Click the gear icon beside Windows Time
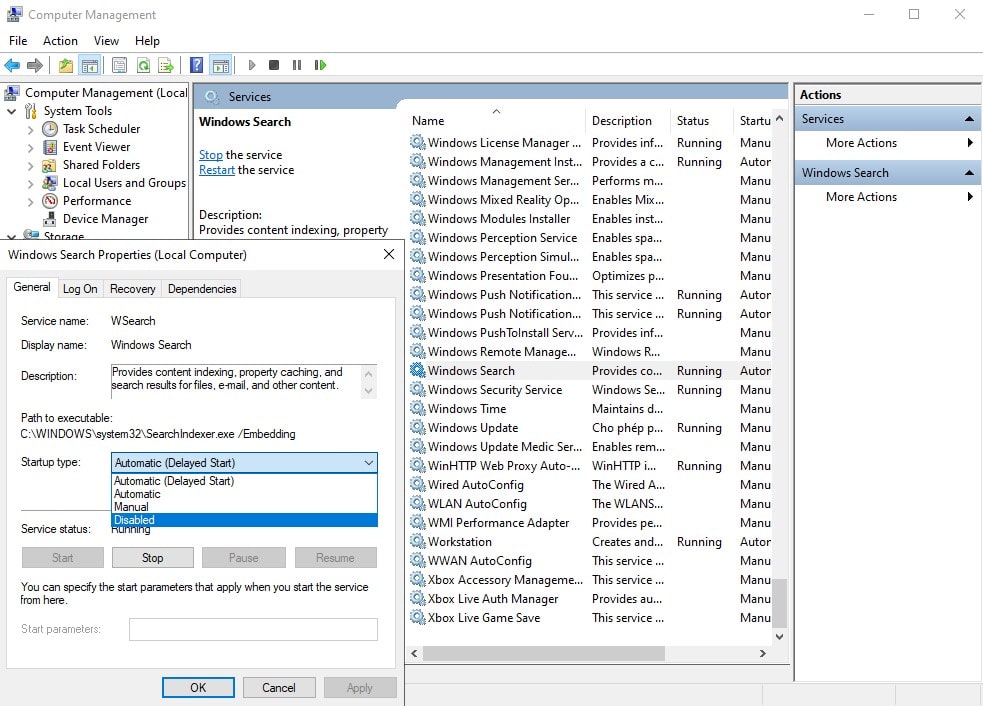Viewport: 983px width, 706px height. [418, 408]
